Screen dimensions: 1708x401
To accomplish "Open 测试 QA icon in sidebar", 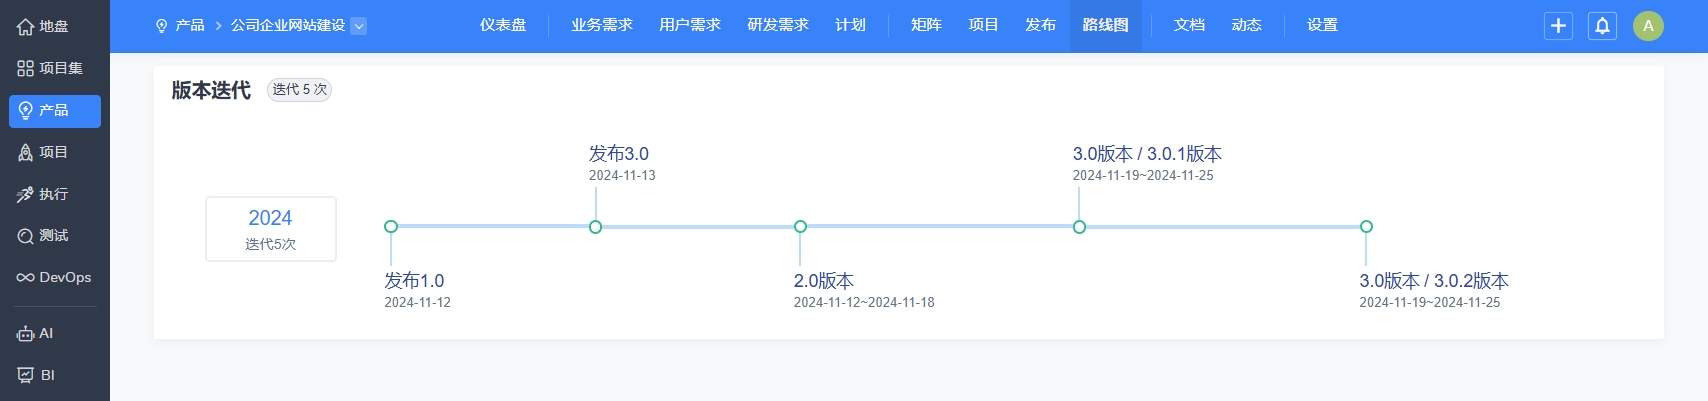I will [26, 236].
